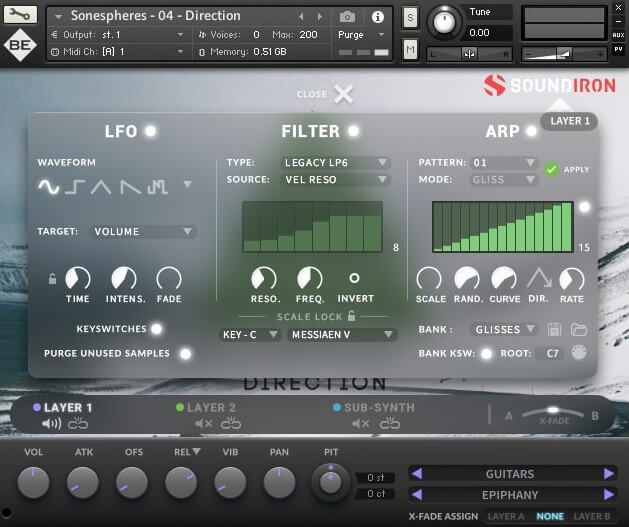Select previous EPIPHANY sound arrow
The height and width of the screenshot is (527, 629).
coord(417,495)
